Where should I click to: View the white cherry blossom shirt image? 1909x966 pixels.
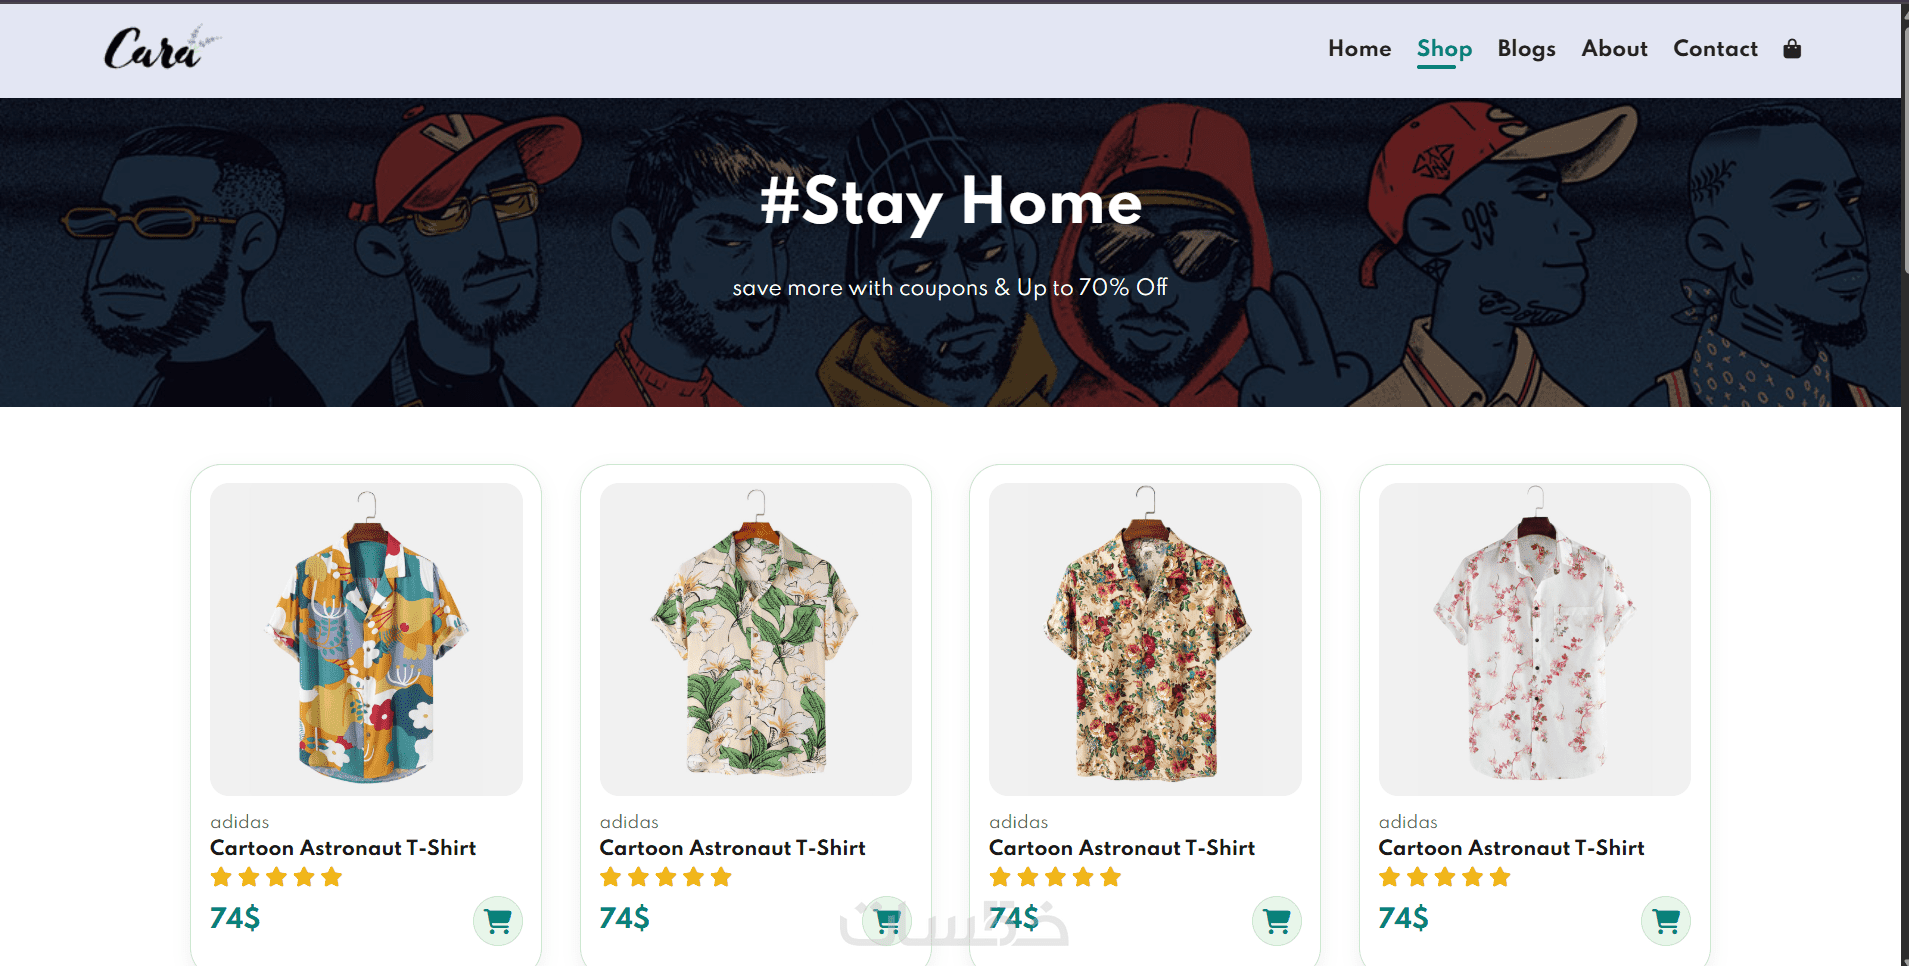1534,639
